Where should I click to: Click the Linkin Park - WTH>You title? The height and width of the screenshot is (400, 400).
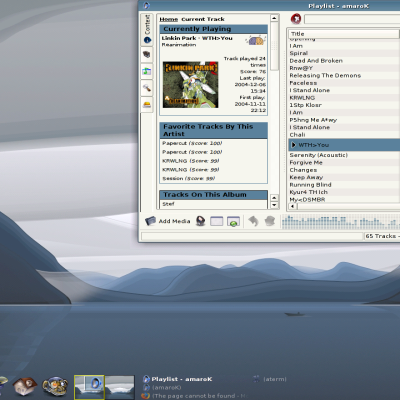pos(197,38)
